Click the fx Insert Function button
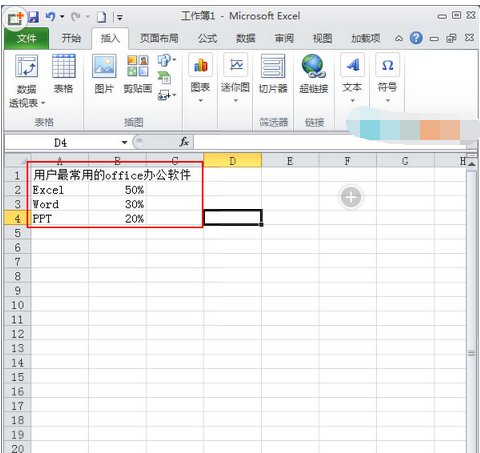Screen dimensions: 480x453 coord(184,142)
